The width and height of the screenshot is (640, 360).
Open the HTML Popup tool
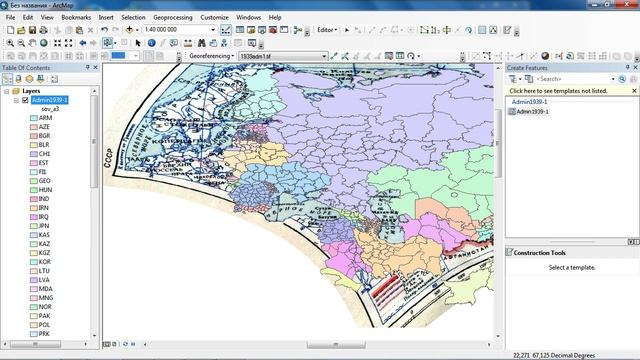[x=174, y=43]
